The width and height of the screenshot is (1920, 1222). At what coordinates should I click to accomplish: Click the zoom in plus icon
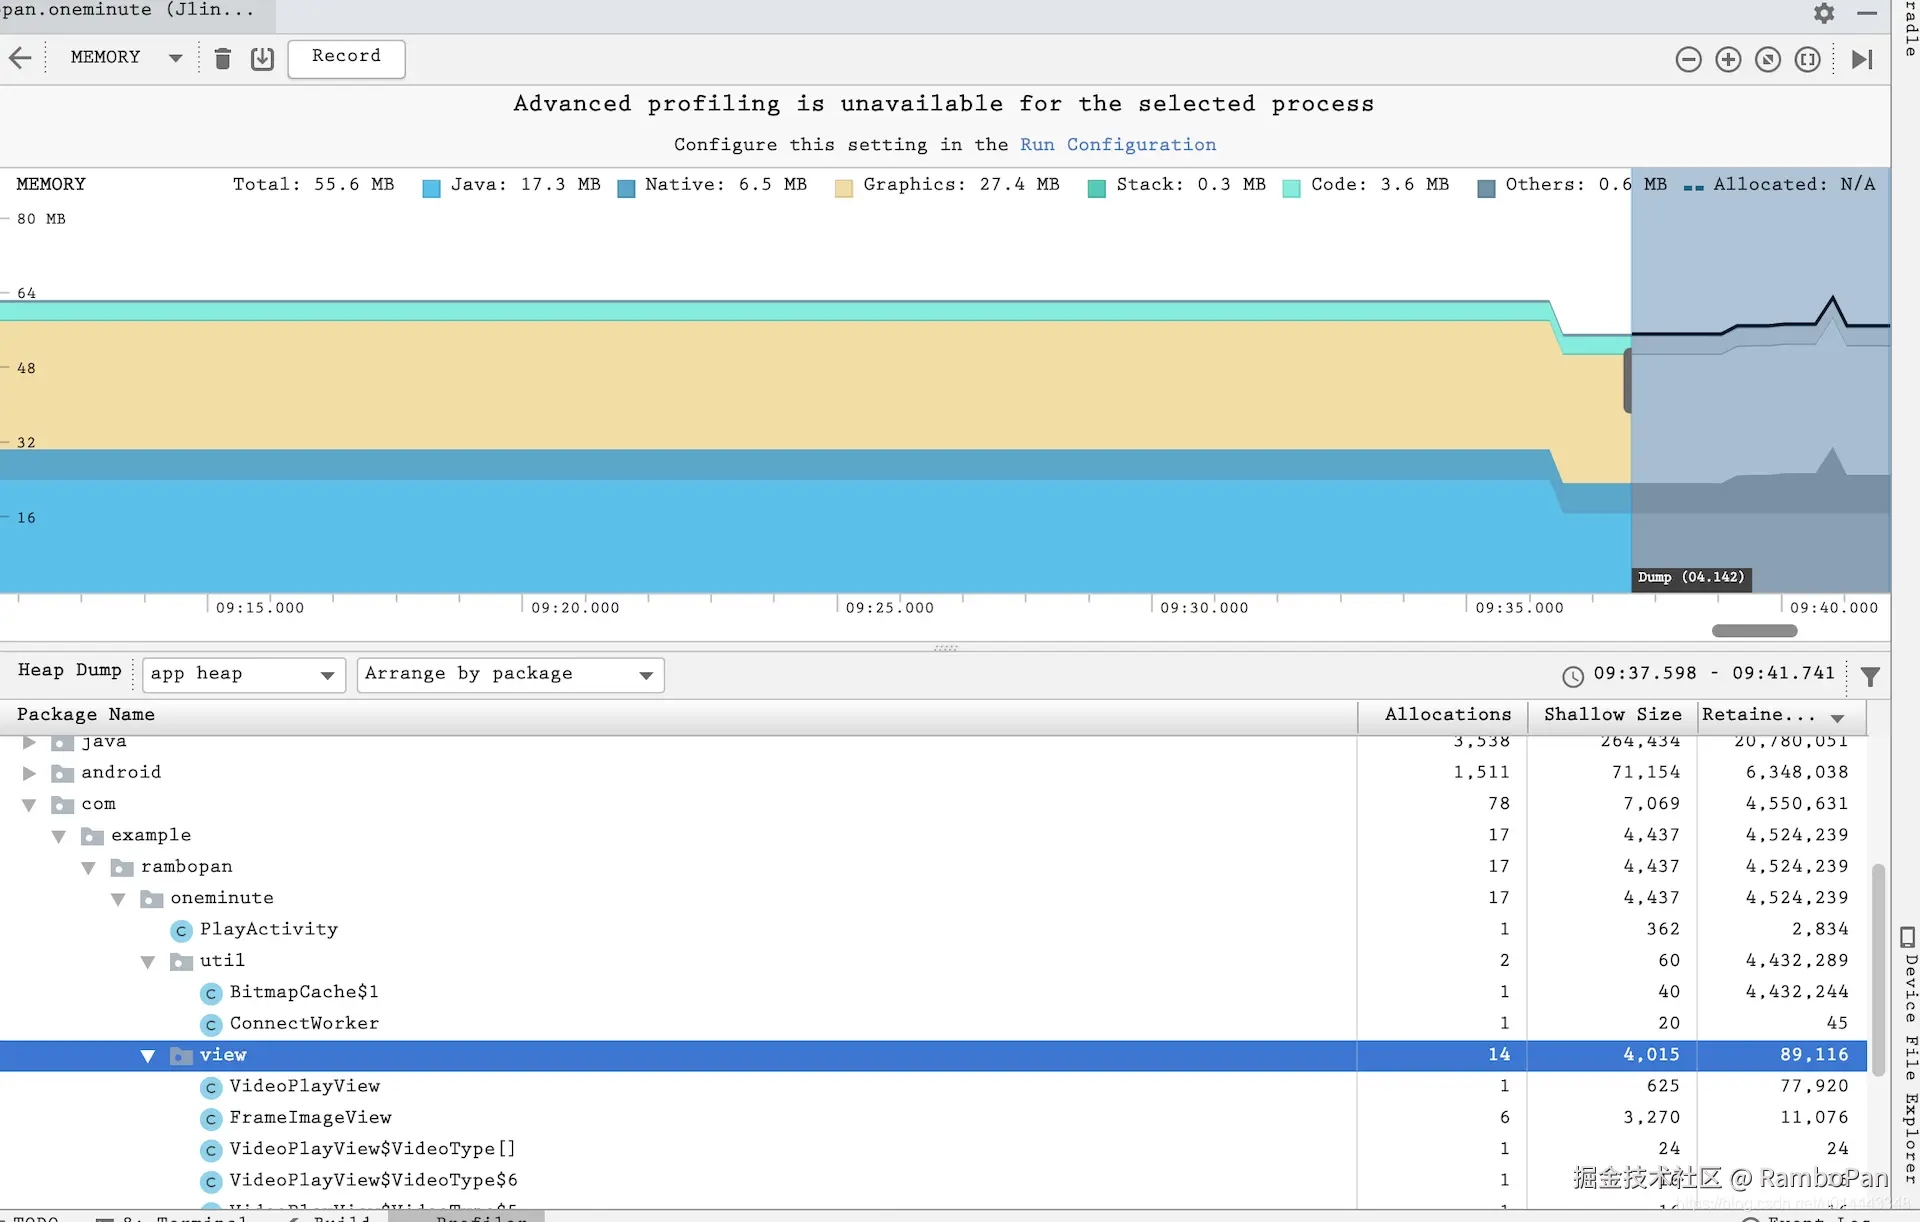[1728, 60]
